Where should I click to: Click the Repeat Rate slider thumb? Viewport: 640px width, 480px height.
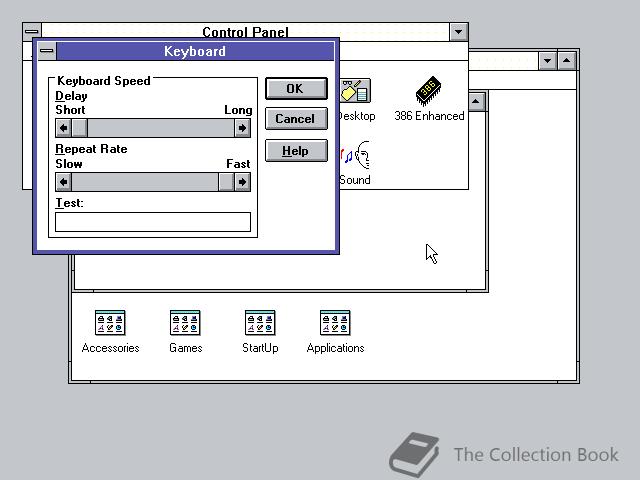click(x=226, y=182)
